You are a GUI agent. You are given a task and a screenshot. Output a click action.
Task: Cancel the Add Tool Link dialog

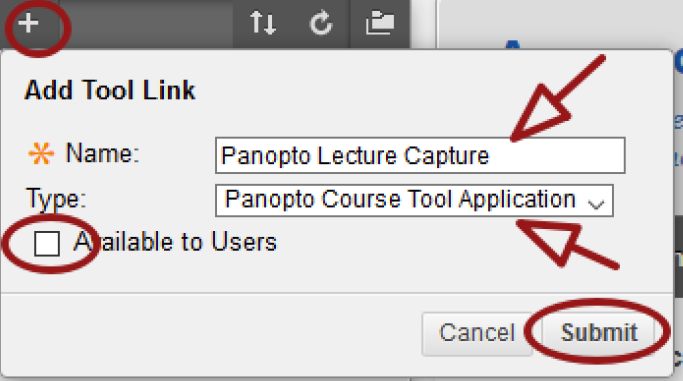[x=477, y=333]
